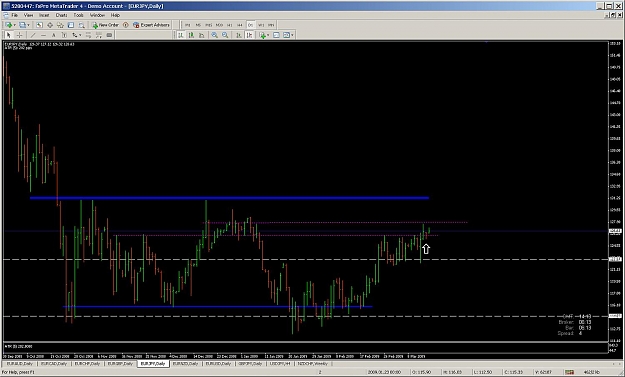Screen dimensions: 625x377
Task: Toggle the Expert Advisors button
Action: pos(151,25)
